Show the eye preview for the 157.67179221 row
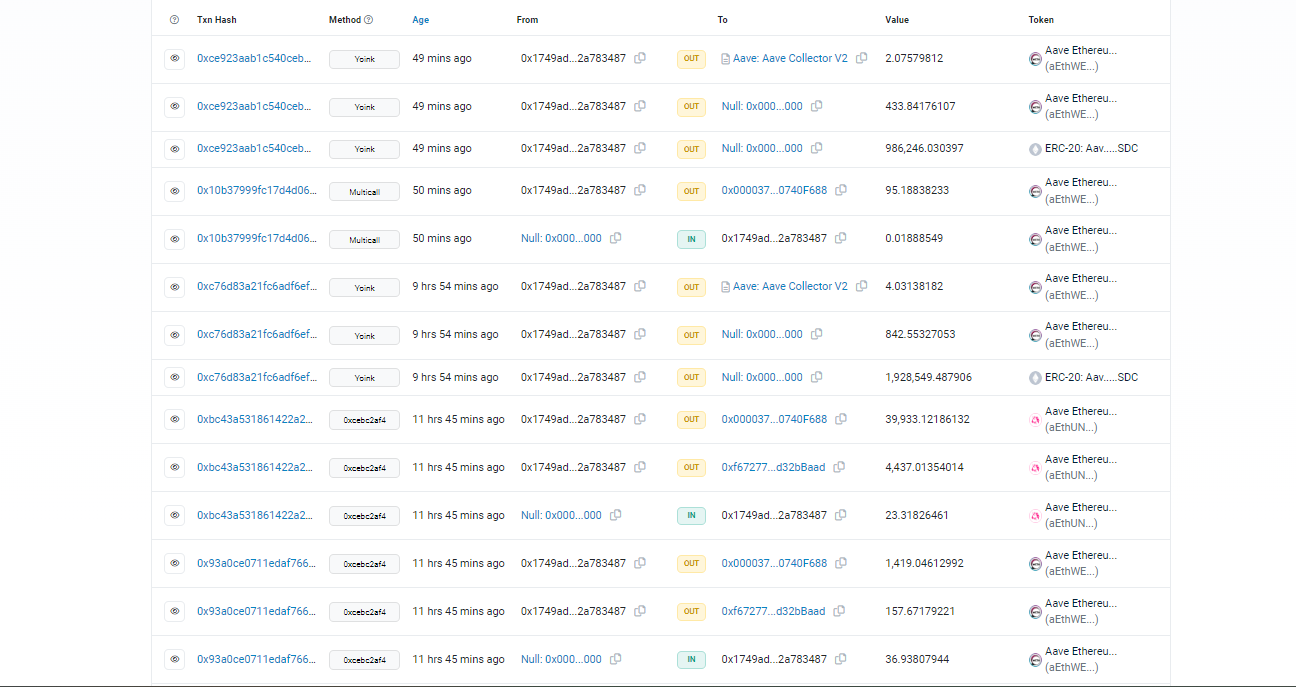1296x687 pixels. (x=175, y=611)
